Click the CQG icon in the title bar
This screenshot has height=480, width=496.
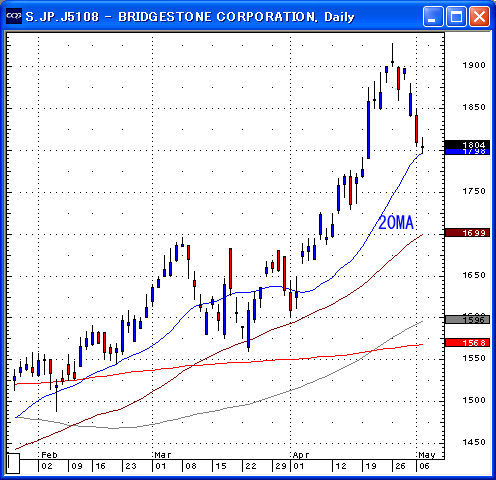pyautogui.click(x=14, y=16)
